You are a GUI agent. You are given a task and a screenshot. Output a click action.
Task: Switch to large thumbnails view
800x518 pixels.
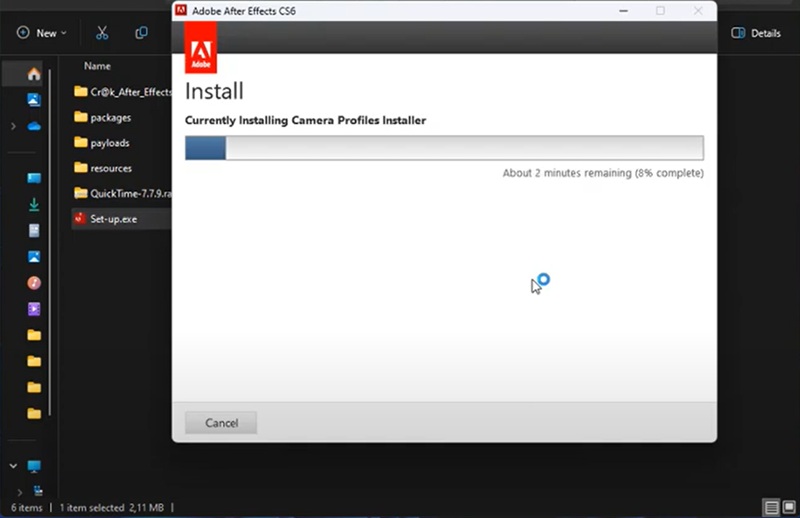[x=788, y=507]
